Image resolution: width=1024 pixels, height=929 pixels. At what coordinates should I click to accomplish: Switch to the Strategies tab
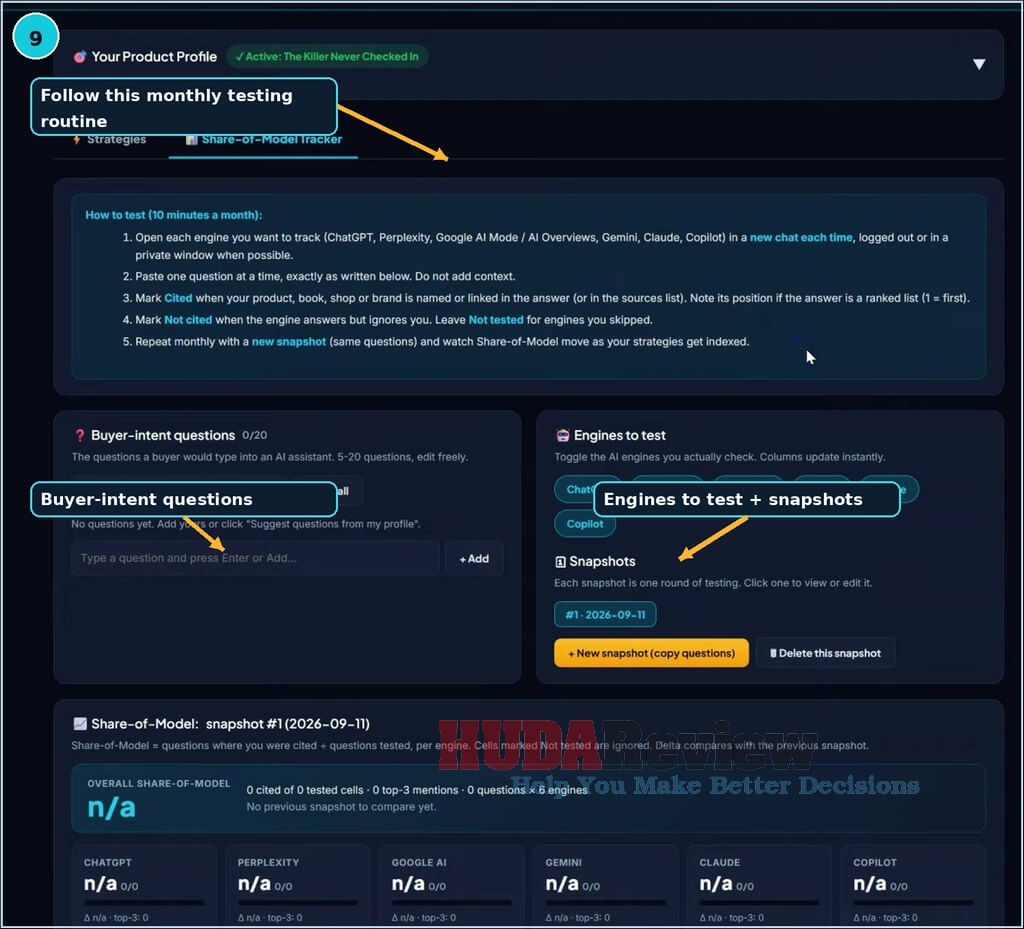[110, 140]
